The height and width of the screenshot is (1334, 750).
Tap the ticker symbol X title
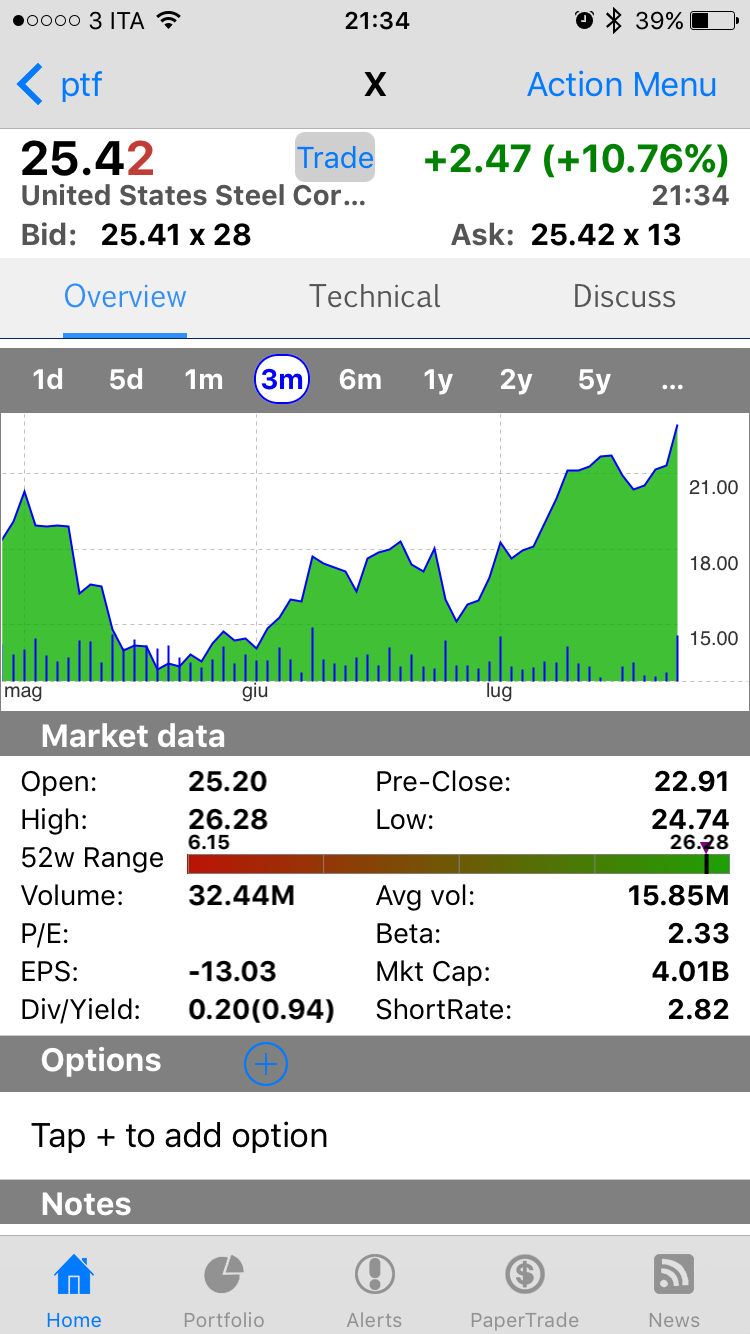pyautogui.click(x=375, y=86)
